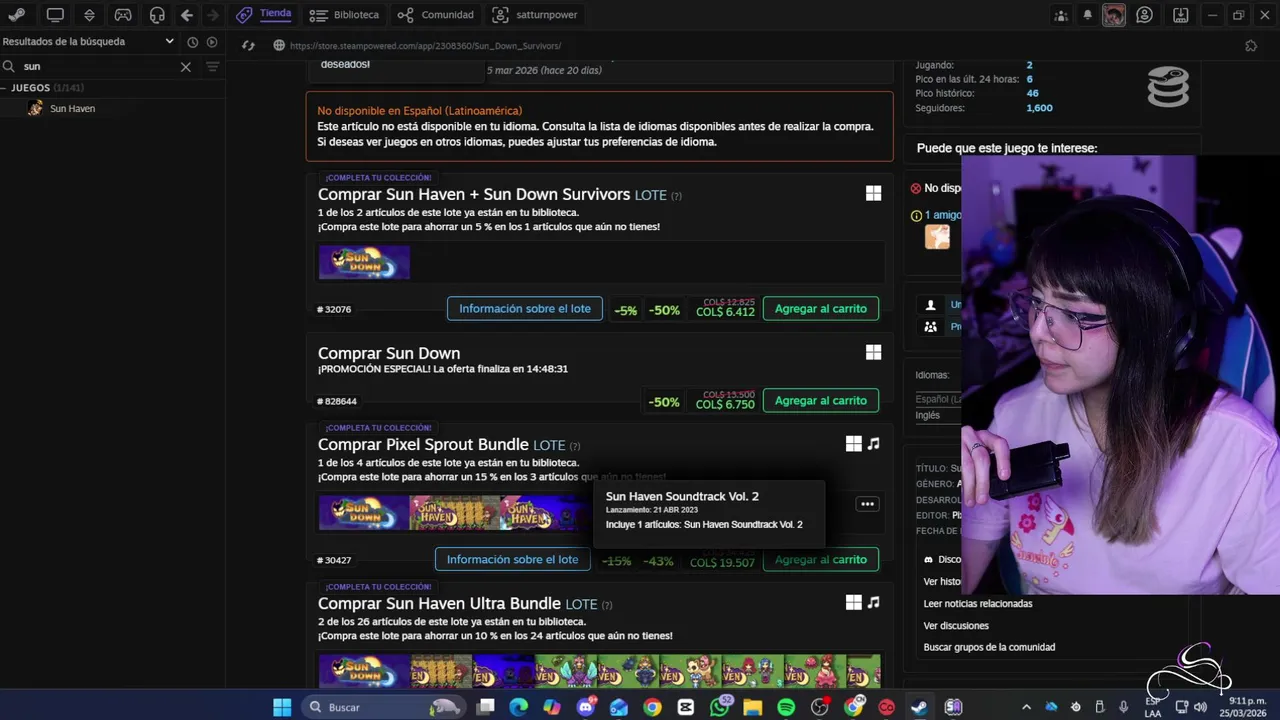Open Ver discusiones link

tap(956, 626)
